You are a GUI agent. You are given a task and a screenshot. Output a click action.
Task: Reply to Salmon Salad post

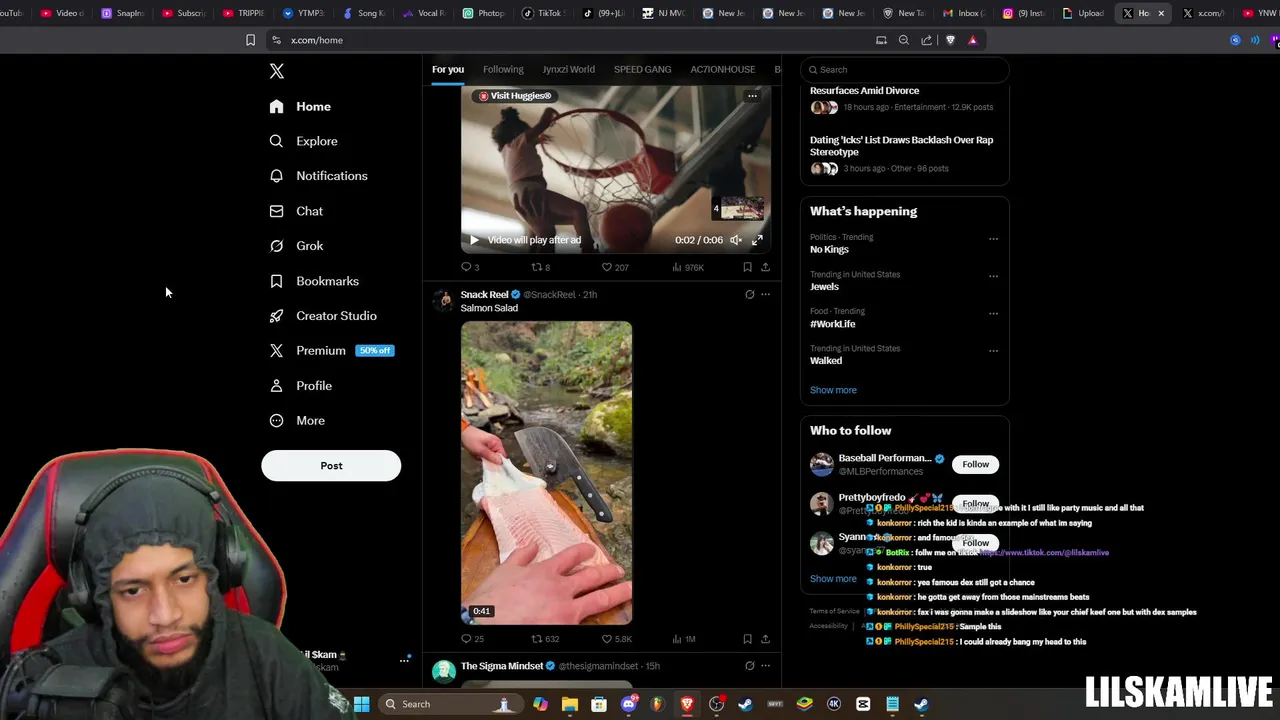472,639
